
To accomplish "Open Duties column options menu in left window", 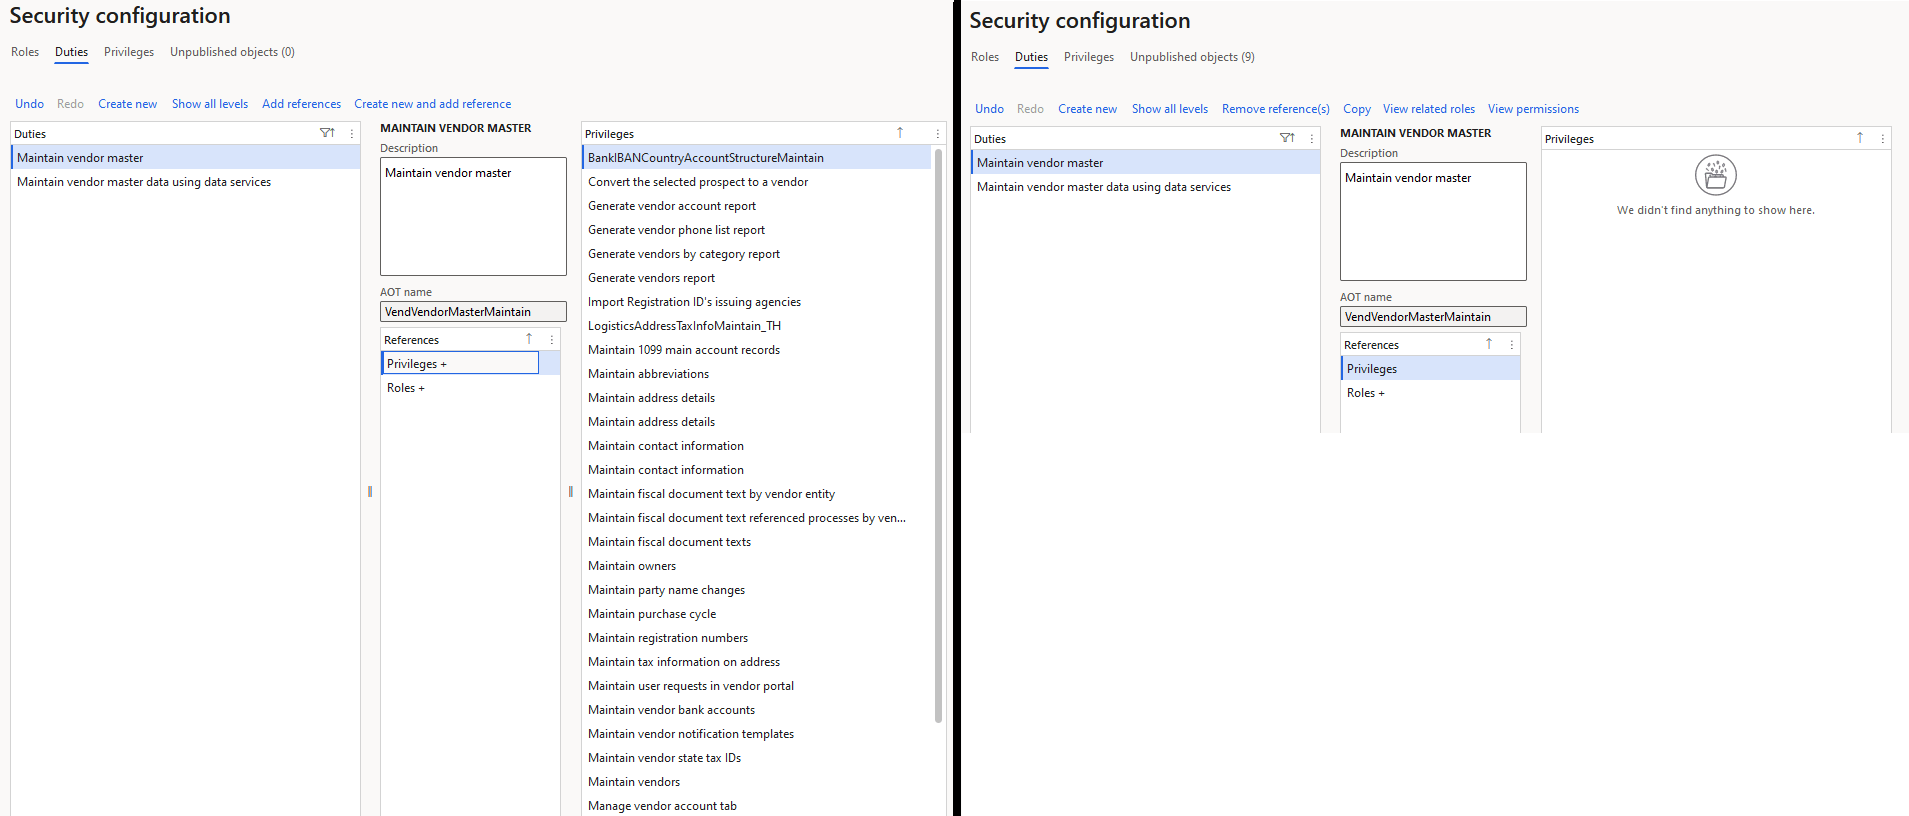I will pyautogui.click(x=352, y=133).
